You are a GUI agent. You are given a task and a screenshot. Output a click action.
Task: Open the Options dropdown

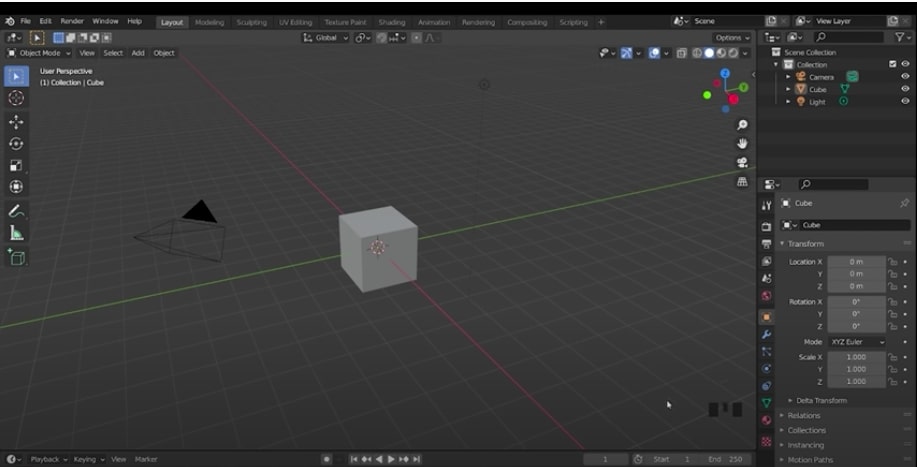[x=733, y=37]
